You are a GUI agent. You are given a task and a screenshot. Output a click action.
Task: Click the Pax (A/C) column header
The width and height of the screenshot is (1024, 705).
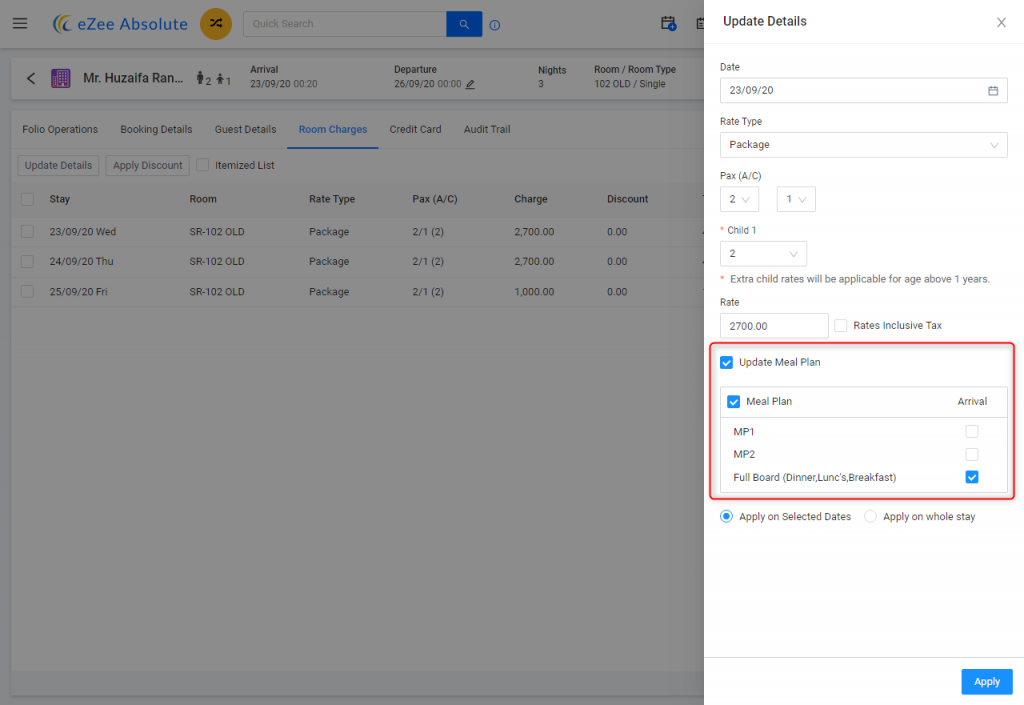[435, 199]
